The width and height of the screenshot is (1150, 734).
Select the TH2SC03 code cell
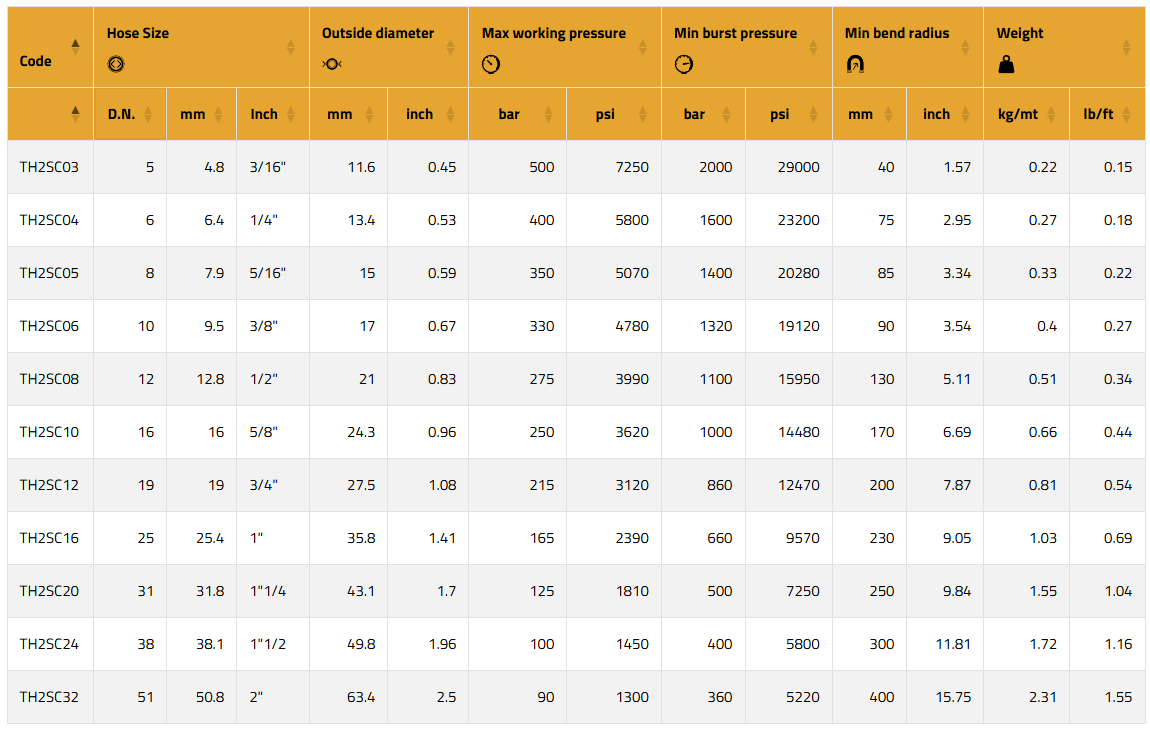pos(49,167)
